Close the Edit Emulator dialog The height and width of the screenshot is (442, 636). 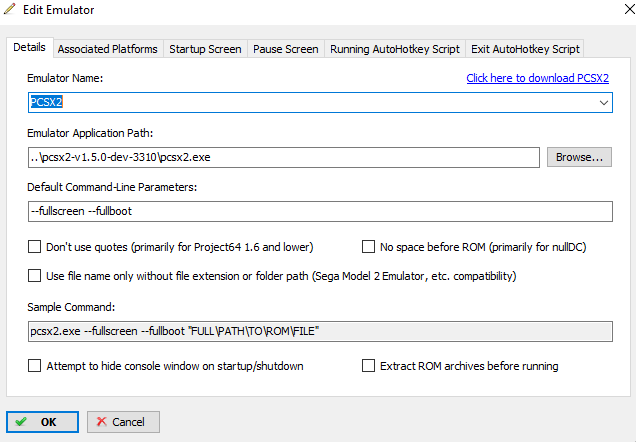point(629,9)
